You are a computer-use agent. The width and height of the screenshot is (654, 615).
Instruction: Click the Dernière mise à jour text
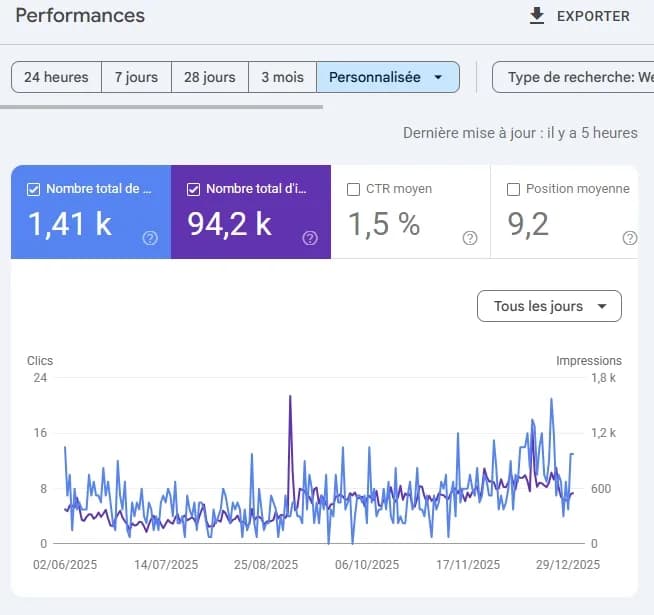520,133
